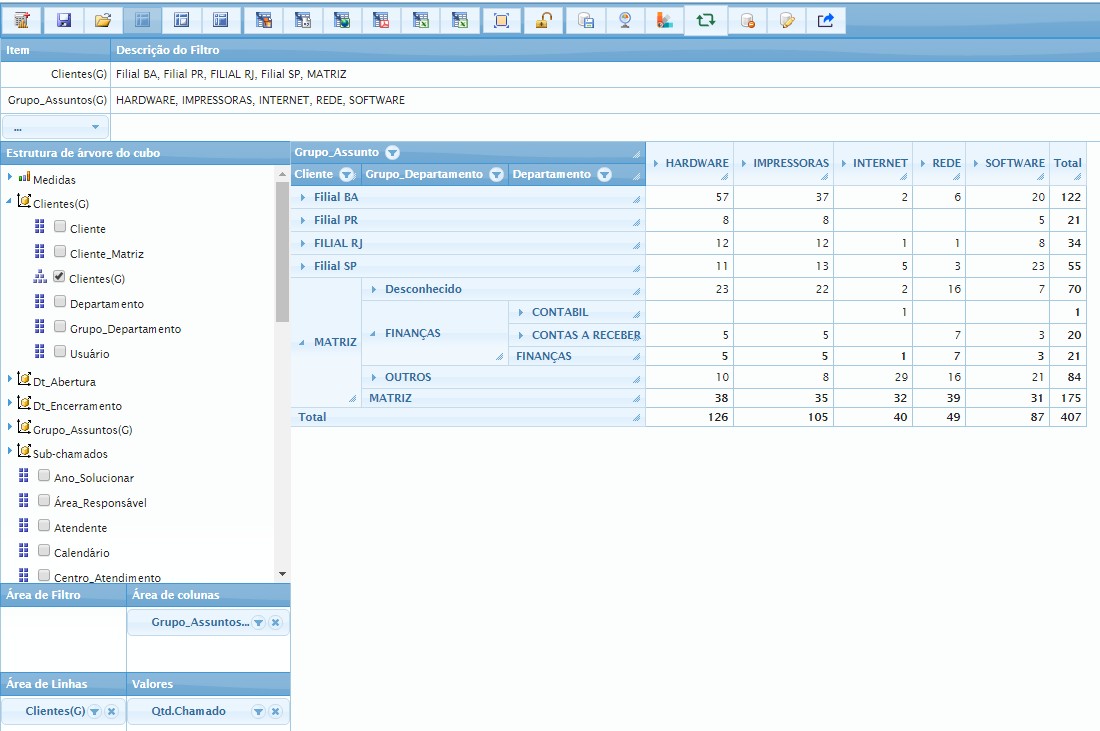Click the export to PDF table icon
The width and height of the screenshot is (1100, 731).
(381, 20)
